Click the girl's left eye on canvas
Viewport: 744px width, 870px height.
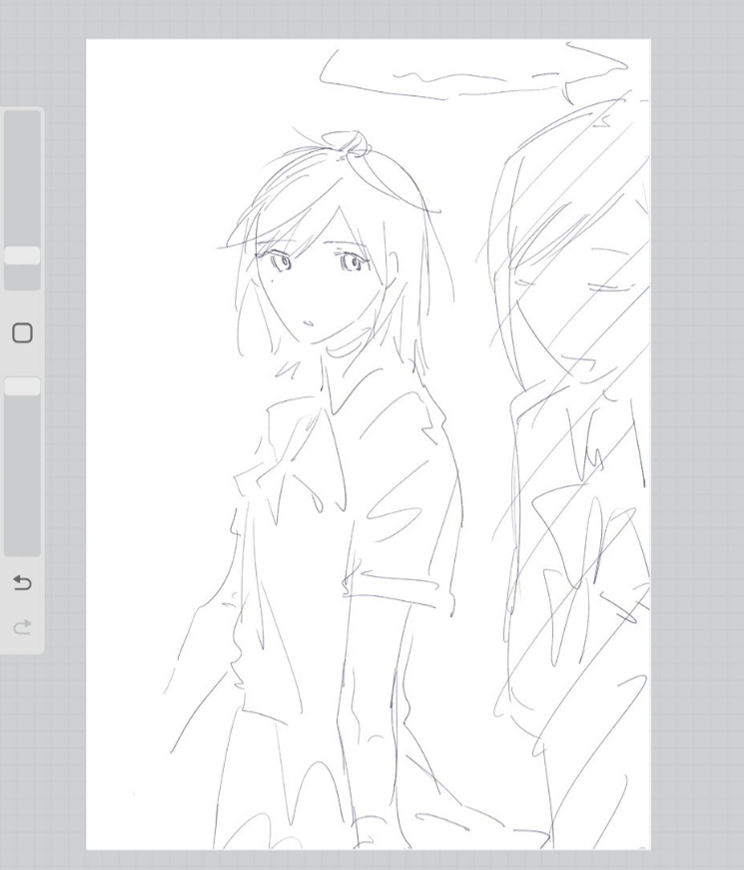click(x=280, y=261)
